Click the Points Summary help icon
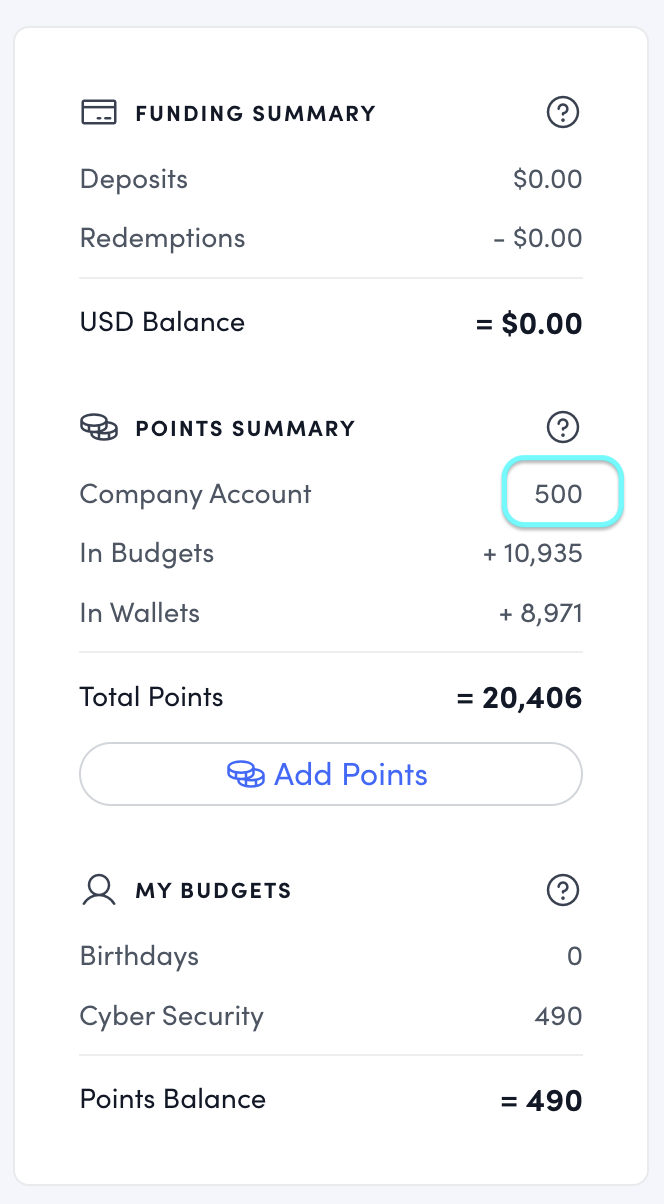The image size is (664, 1204). tap(563, 428)
